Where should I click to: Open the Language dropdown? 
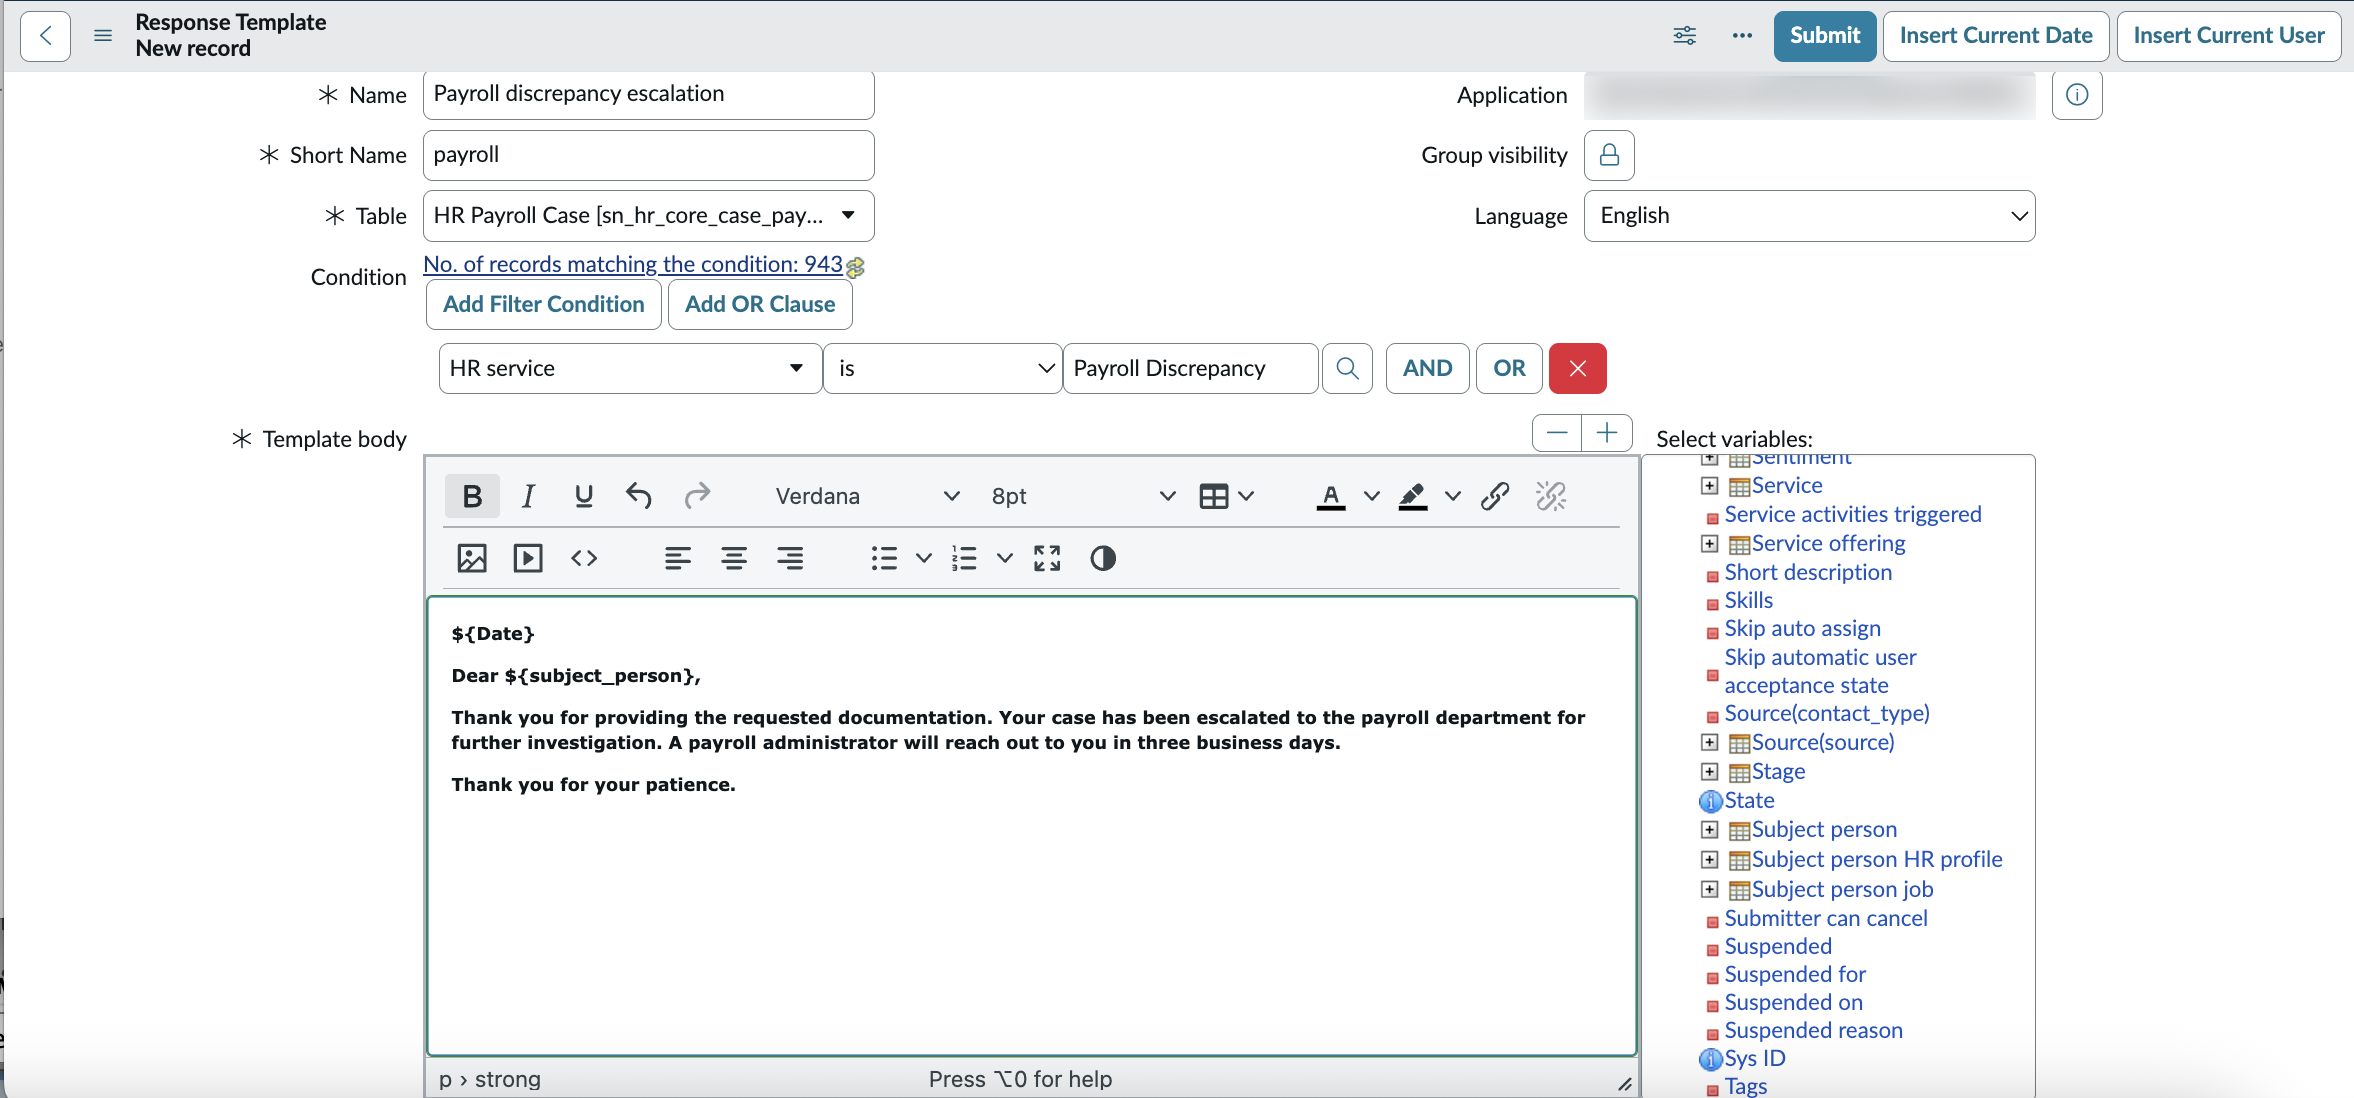(1809, 216)
